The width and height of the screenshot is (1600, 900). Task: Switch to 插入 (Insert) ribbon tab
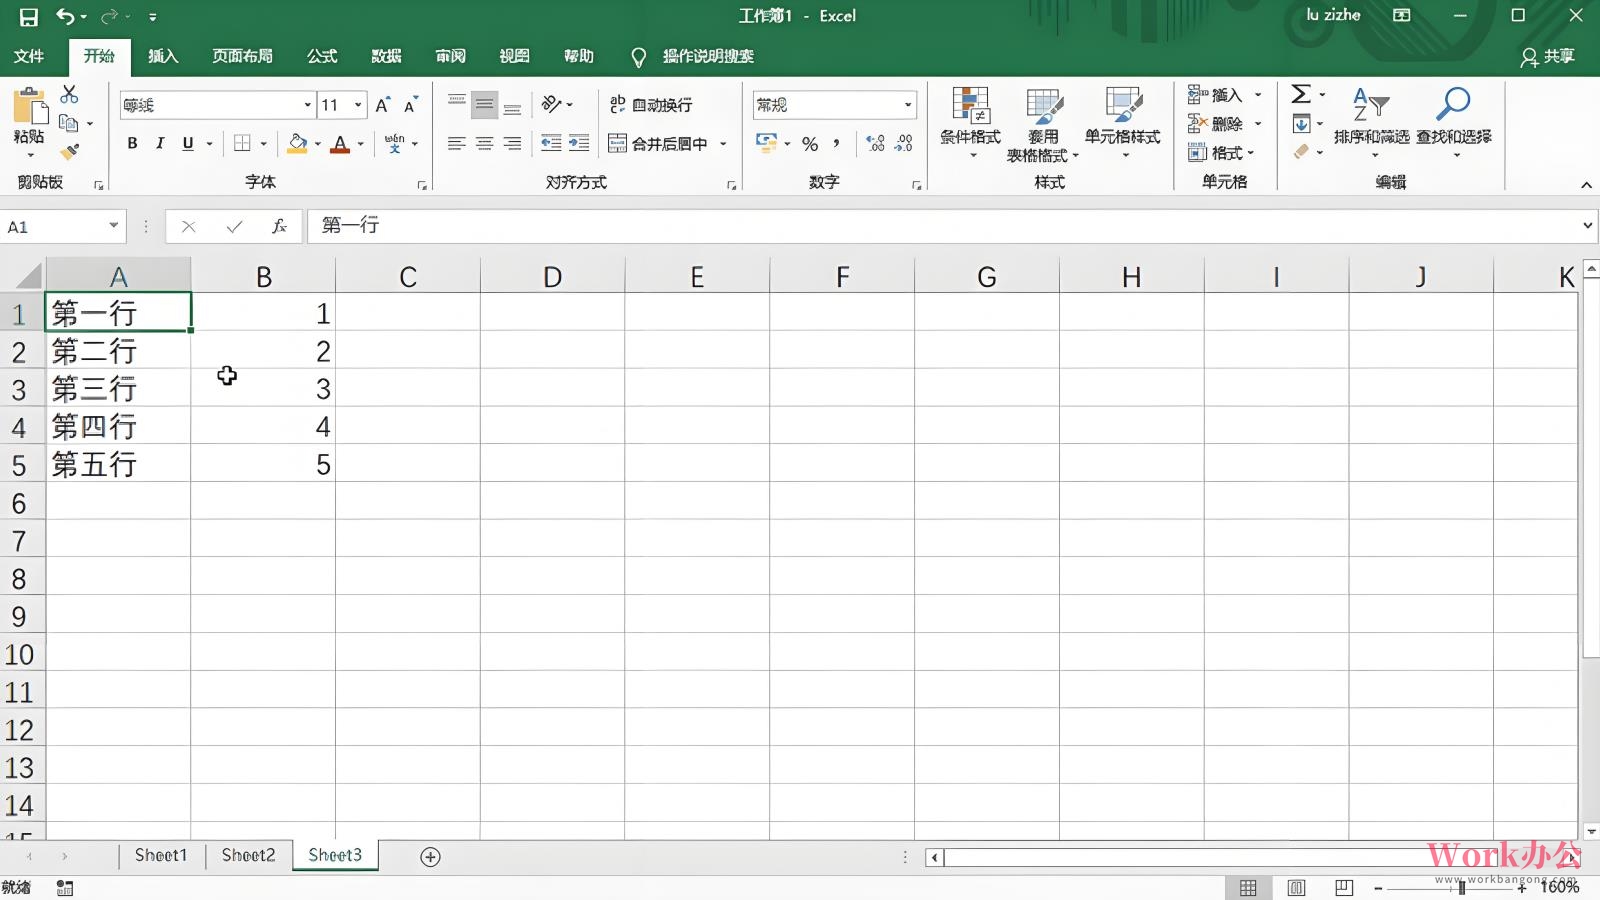pos(163,56)
